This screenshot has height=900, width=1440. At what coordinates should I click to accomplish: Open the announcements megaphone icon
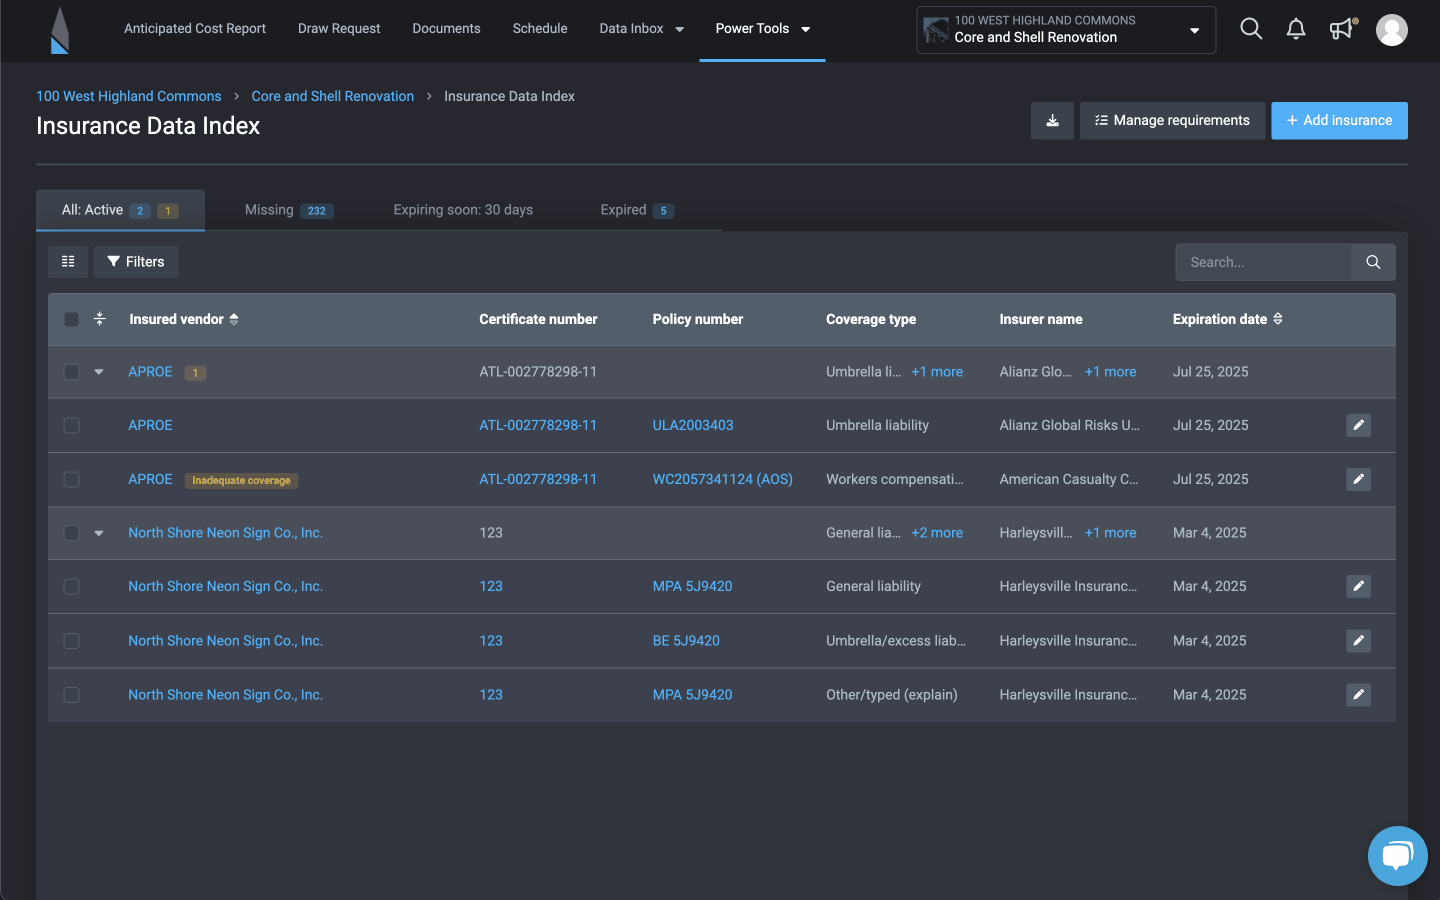coord(1342,29)
